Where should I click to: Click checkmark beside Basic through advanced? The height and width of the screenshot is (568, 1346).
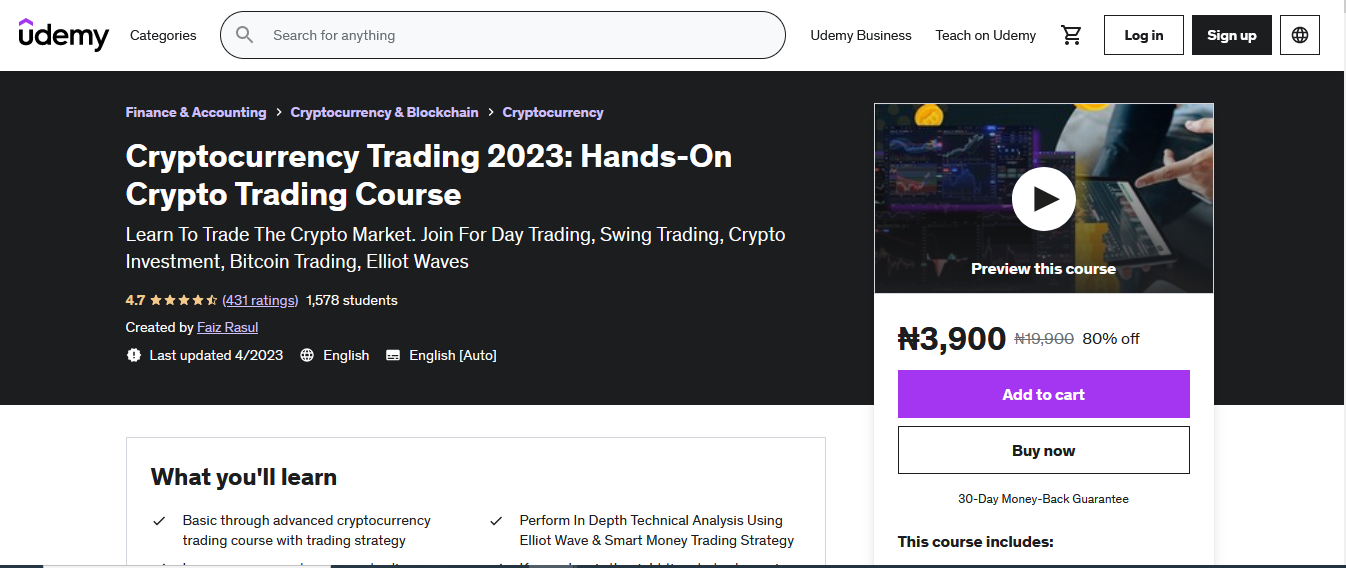tap(159, 521)
